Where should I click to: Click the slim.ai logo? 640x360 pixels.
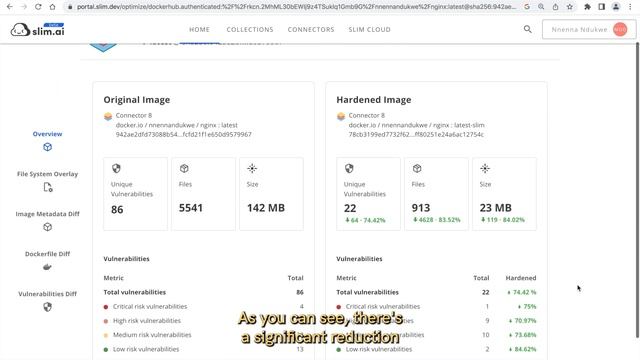pos(38,29)
